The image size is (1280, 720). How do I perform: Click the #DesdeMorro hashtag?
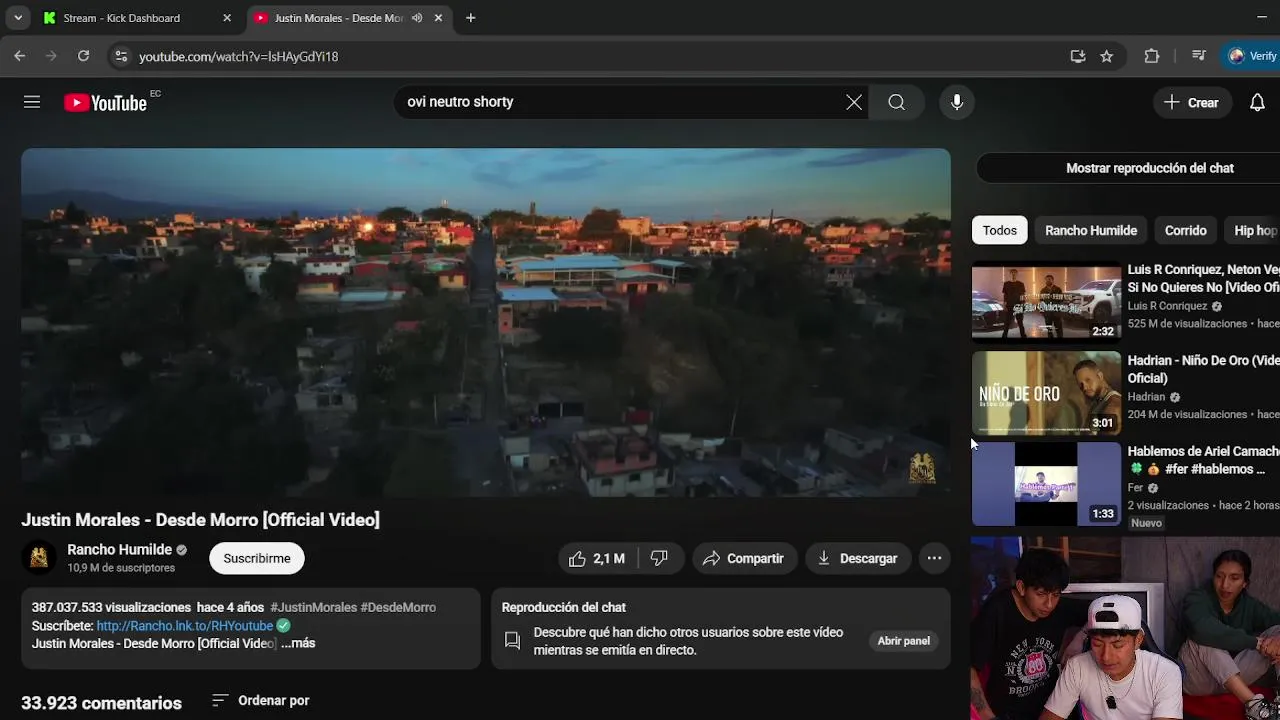(398, 607)
